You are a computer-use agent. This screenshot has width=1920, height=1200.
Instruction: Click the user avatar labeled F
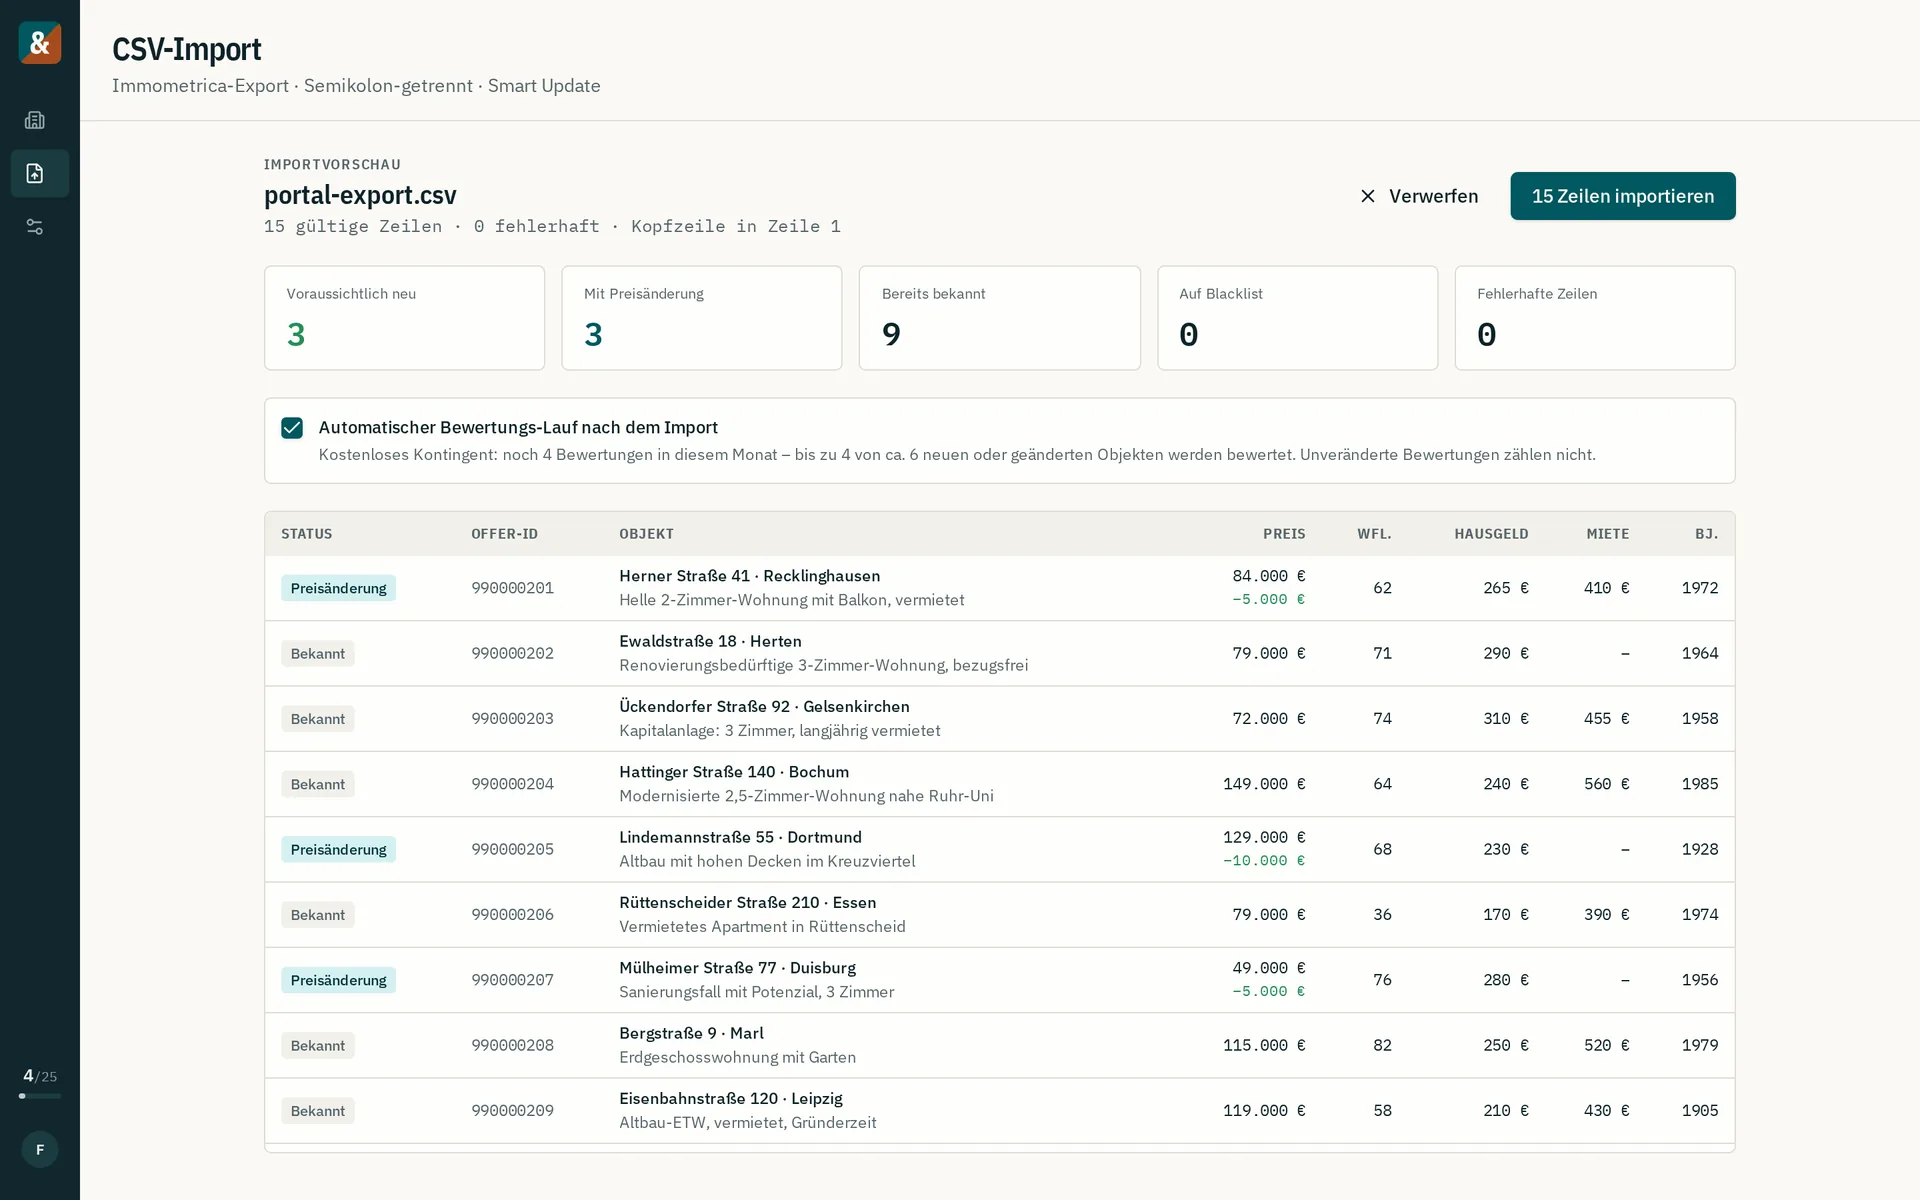pyautogui.click(x=40, y=1149)
